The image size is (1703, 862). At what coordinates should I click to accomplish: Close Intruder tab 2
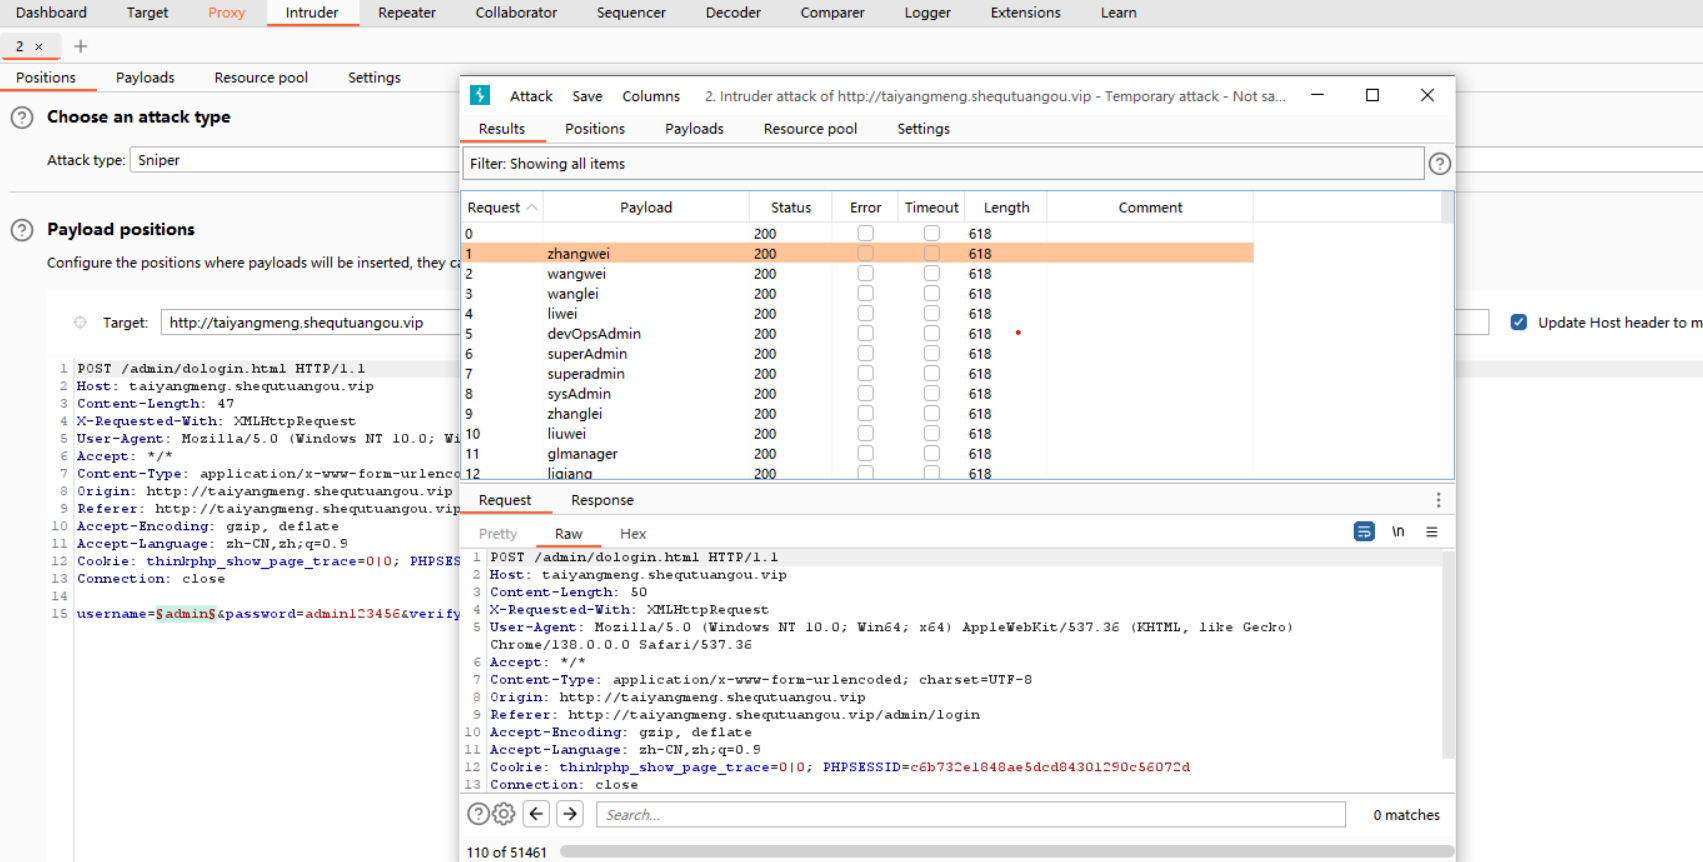click(39, 47)
